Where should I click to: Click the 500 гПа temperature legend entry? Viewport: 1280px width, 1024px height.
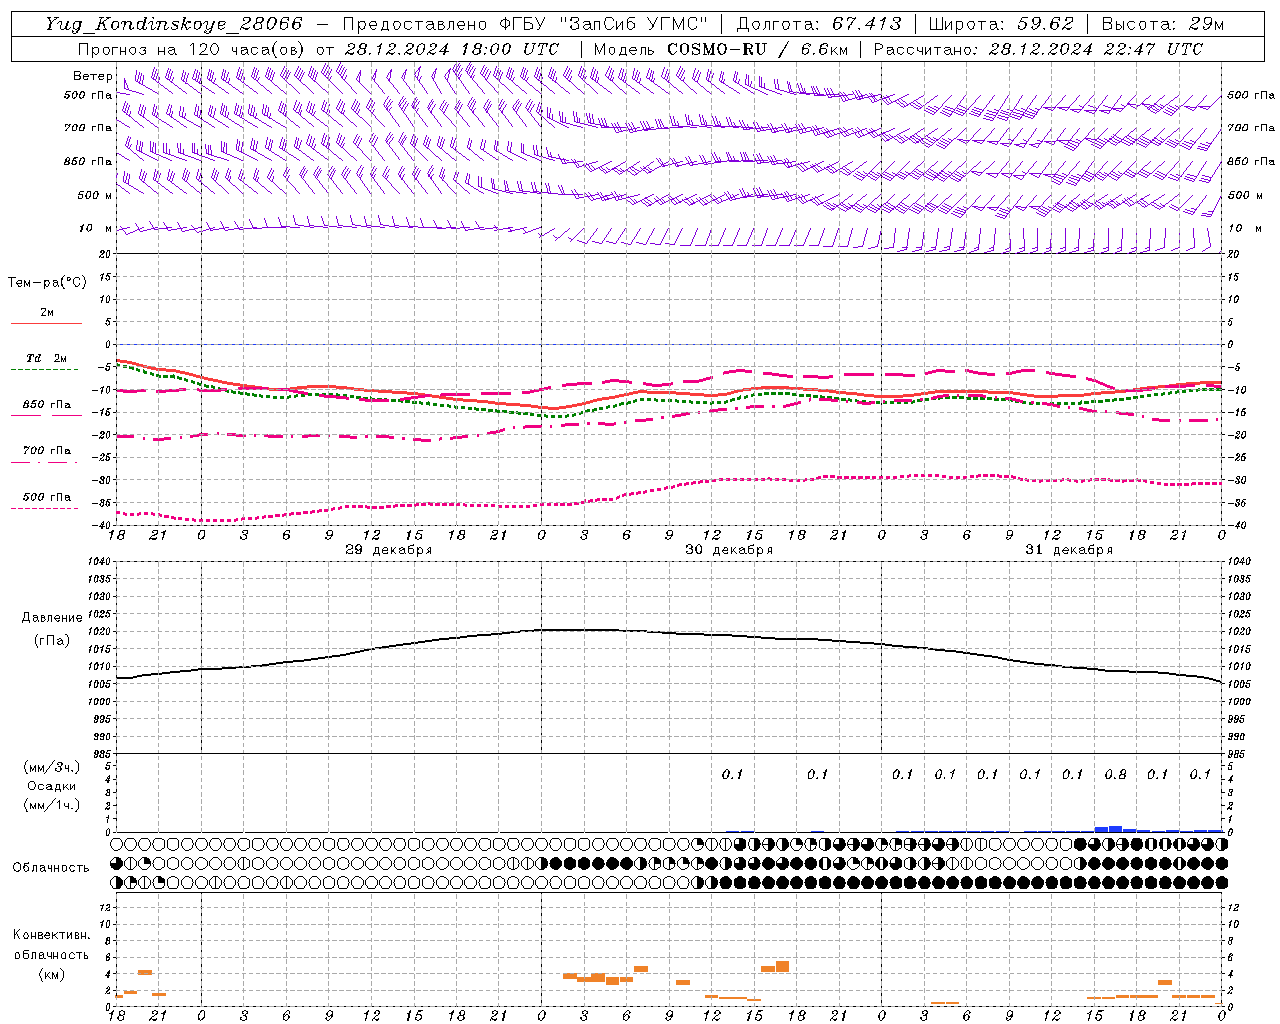point(46,497)
